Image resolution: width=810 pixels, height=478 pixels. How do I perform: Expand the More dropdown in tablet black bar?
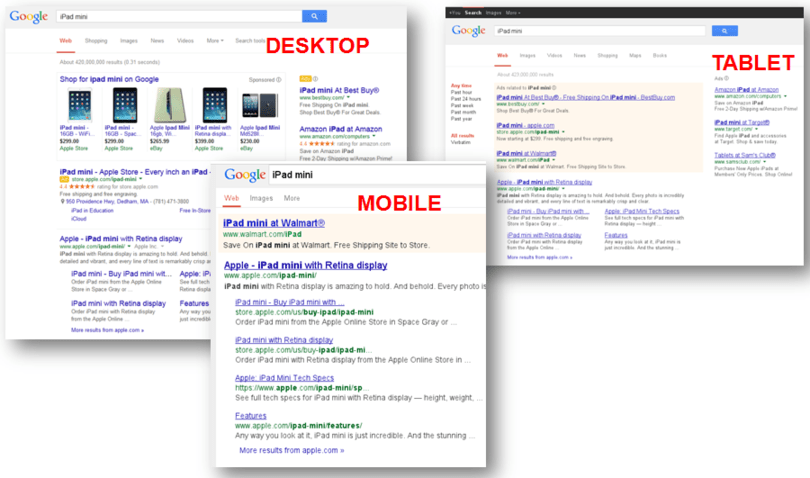tap(512, 13)
